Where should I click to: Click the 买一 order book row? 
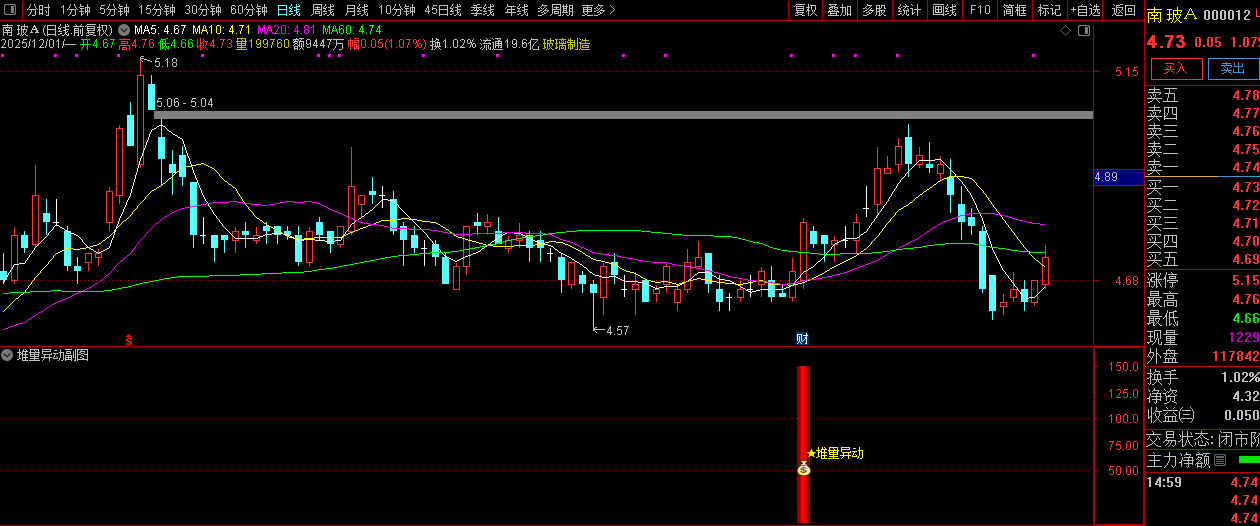(1202, 187)
